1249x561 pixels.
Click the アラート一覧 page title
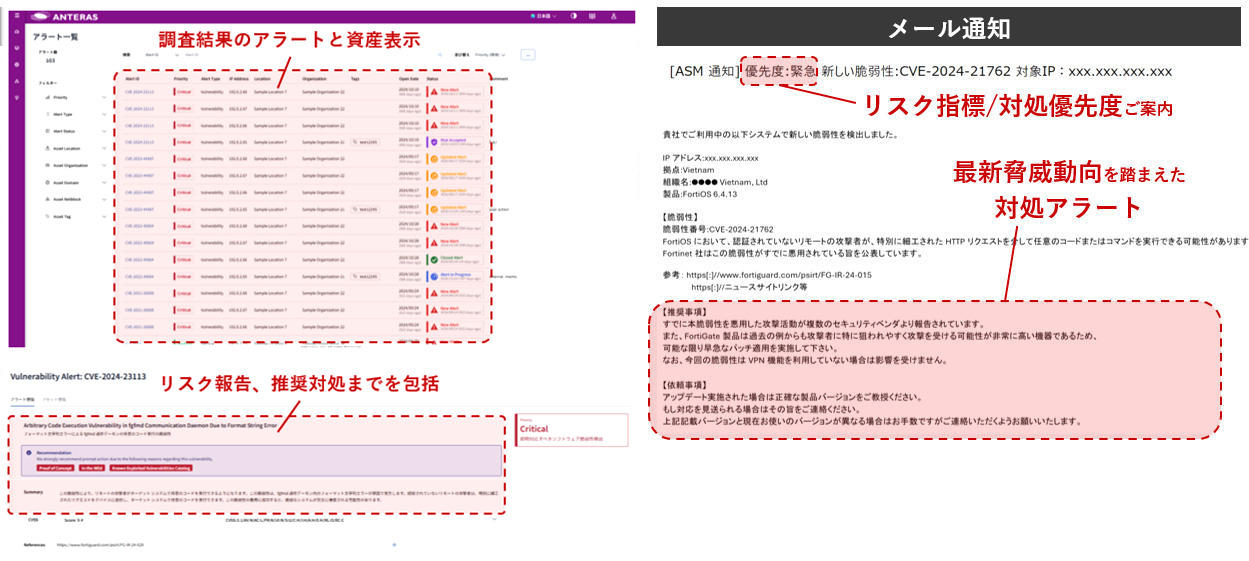[55, 36]
